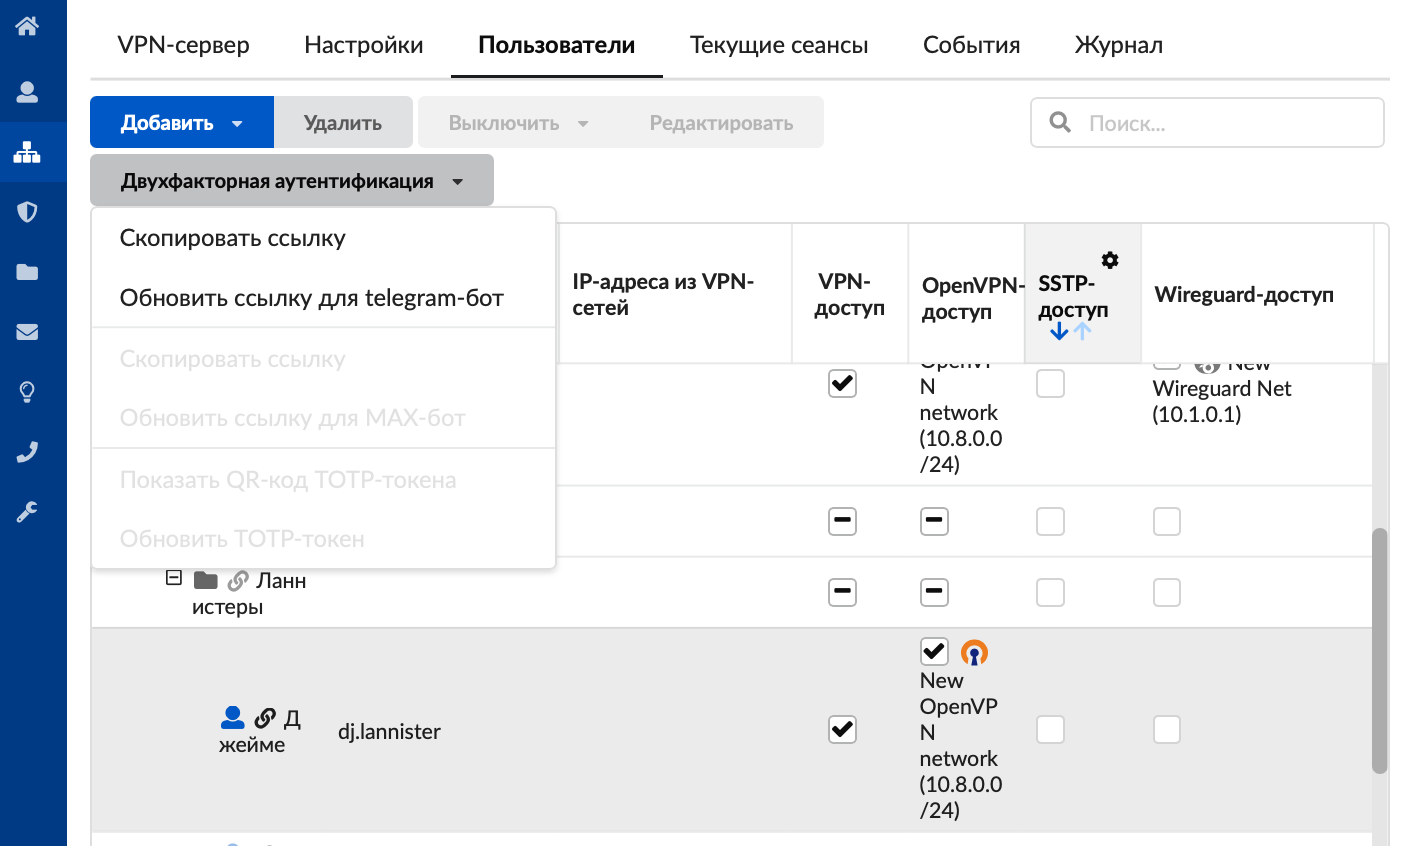Screen dimensions: 1408x846
Task: Click the orange OpenVPN icon in dj.lannister row
Action: [x=974, y=652]
